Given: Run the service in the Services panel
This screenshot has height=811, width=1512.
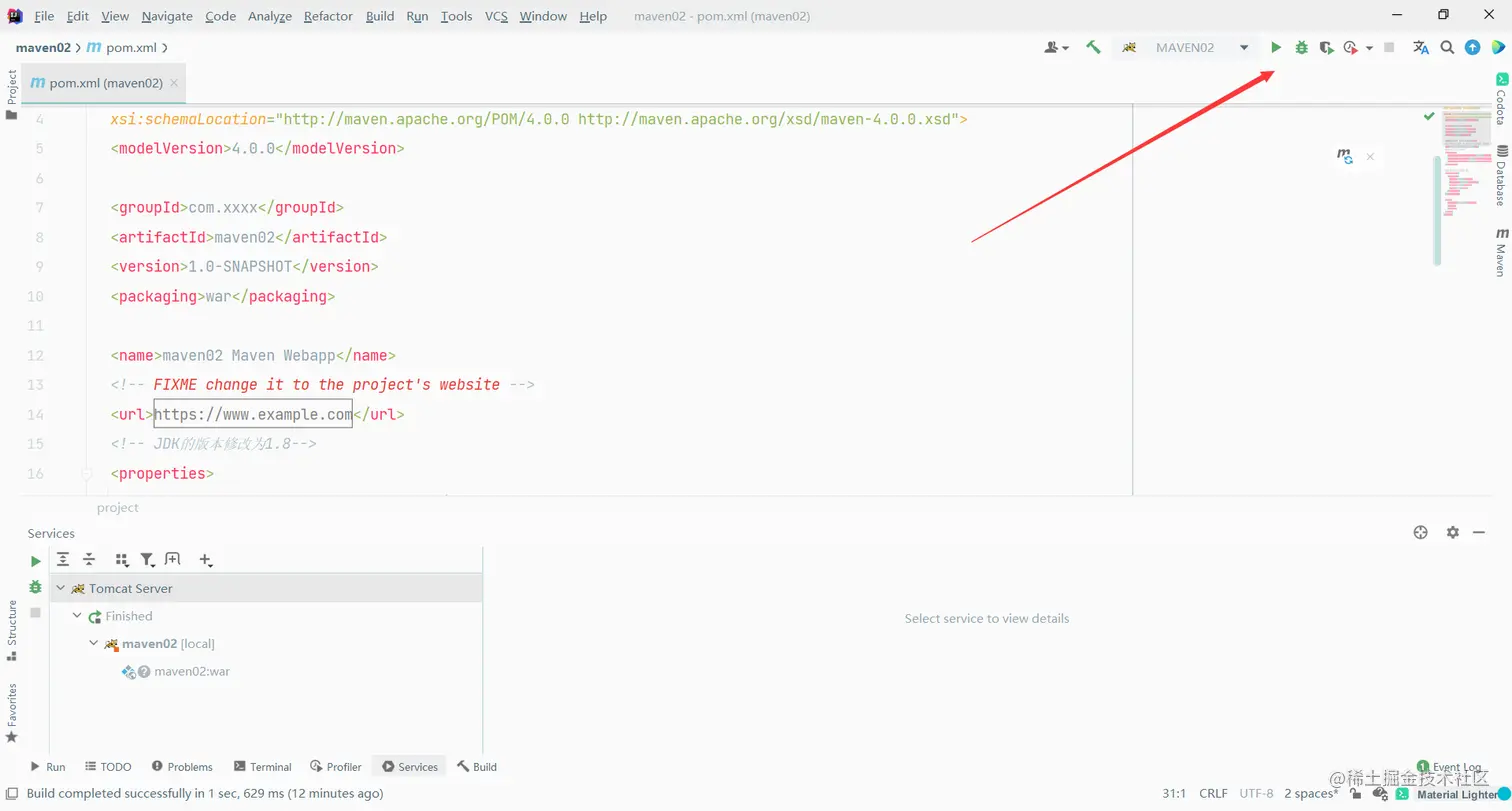Looking at the screenshot, I should click(x=36, y=561).
